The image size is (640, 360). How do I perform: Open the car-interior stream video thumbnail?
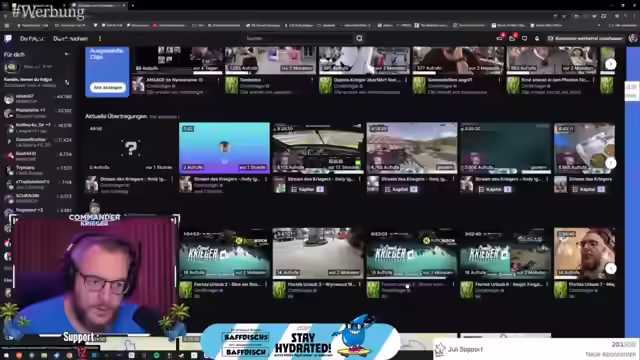(x=318, y=148)
